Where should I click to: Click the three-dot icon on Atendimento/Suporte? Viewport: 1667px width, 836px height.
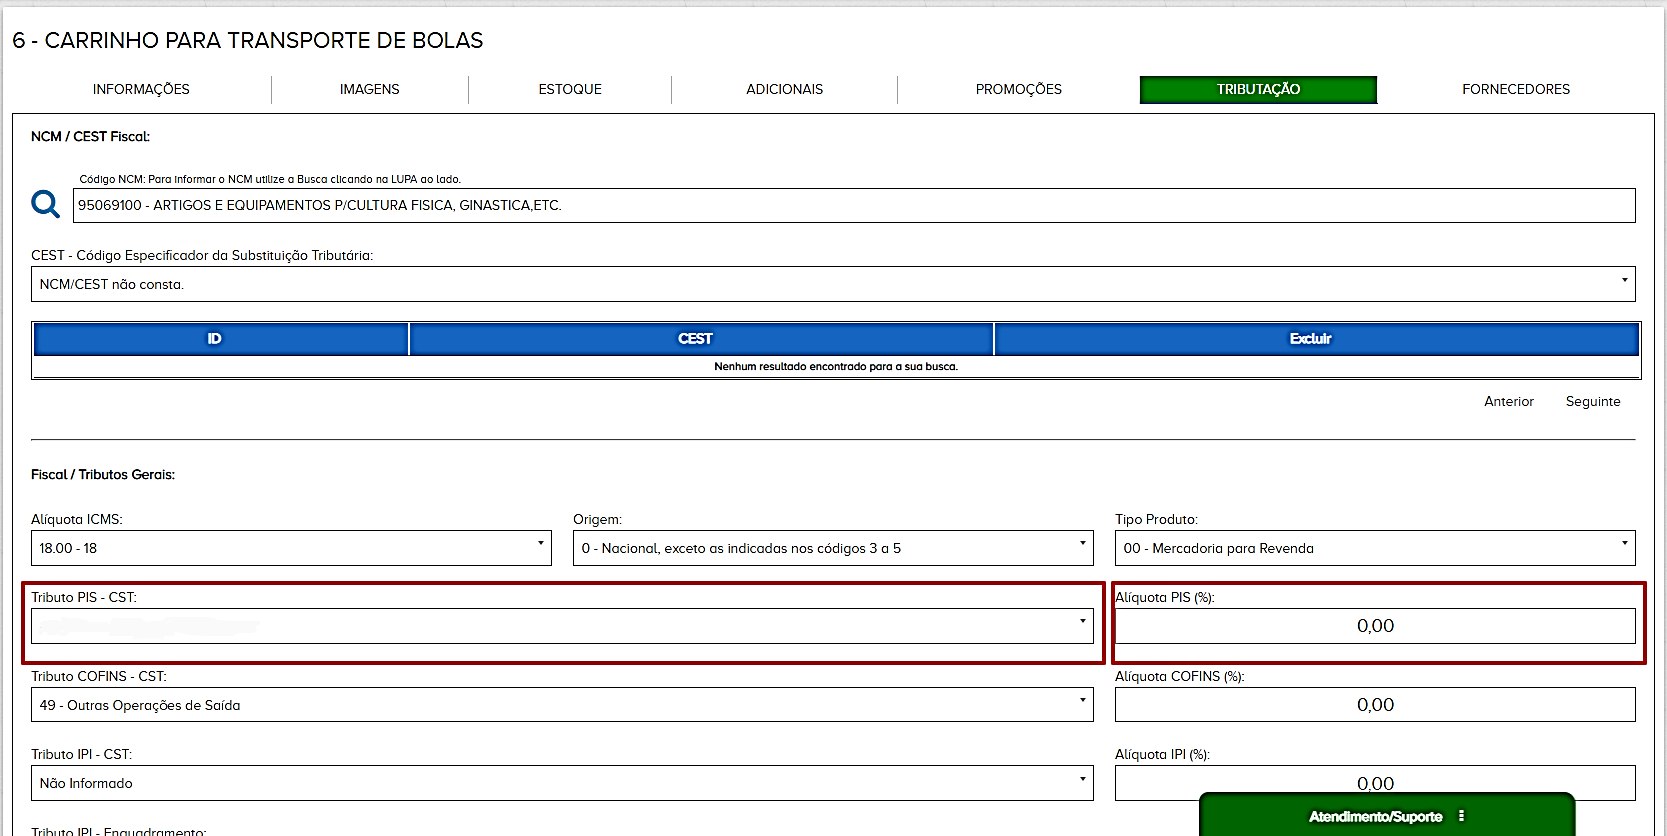[1461, 816]
